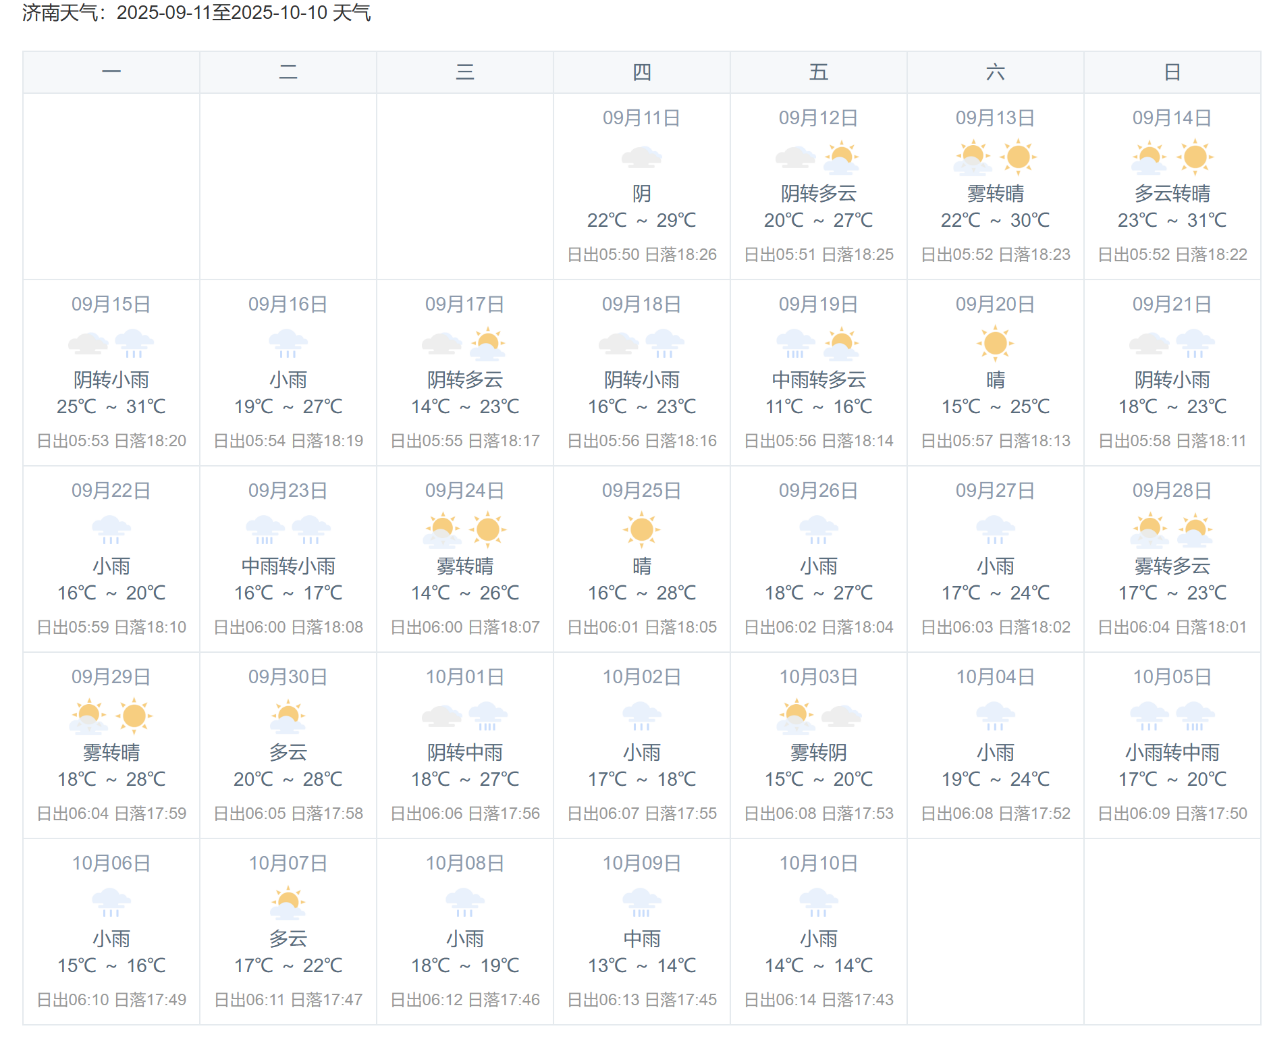Click the text 中雨转小雨 on 09月23日
Image resolution: width=1271 pixels, height=1041 pixels.
point(288,566)
